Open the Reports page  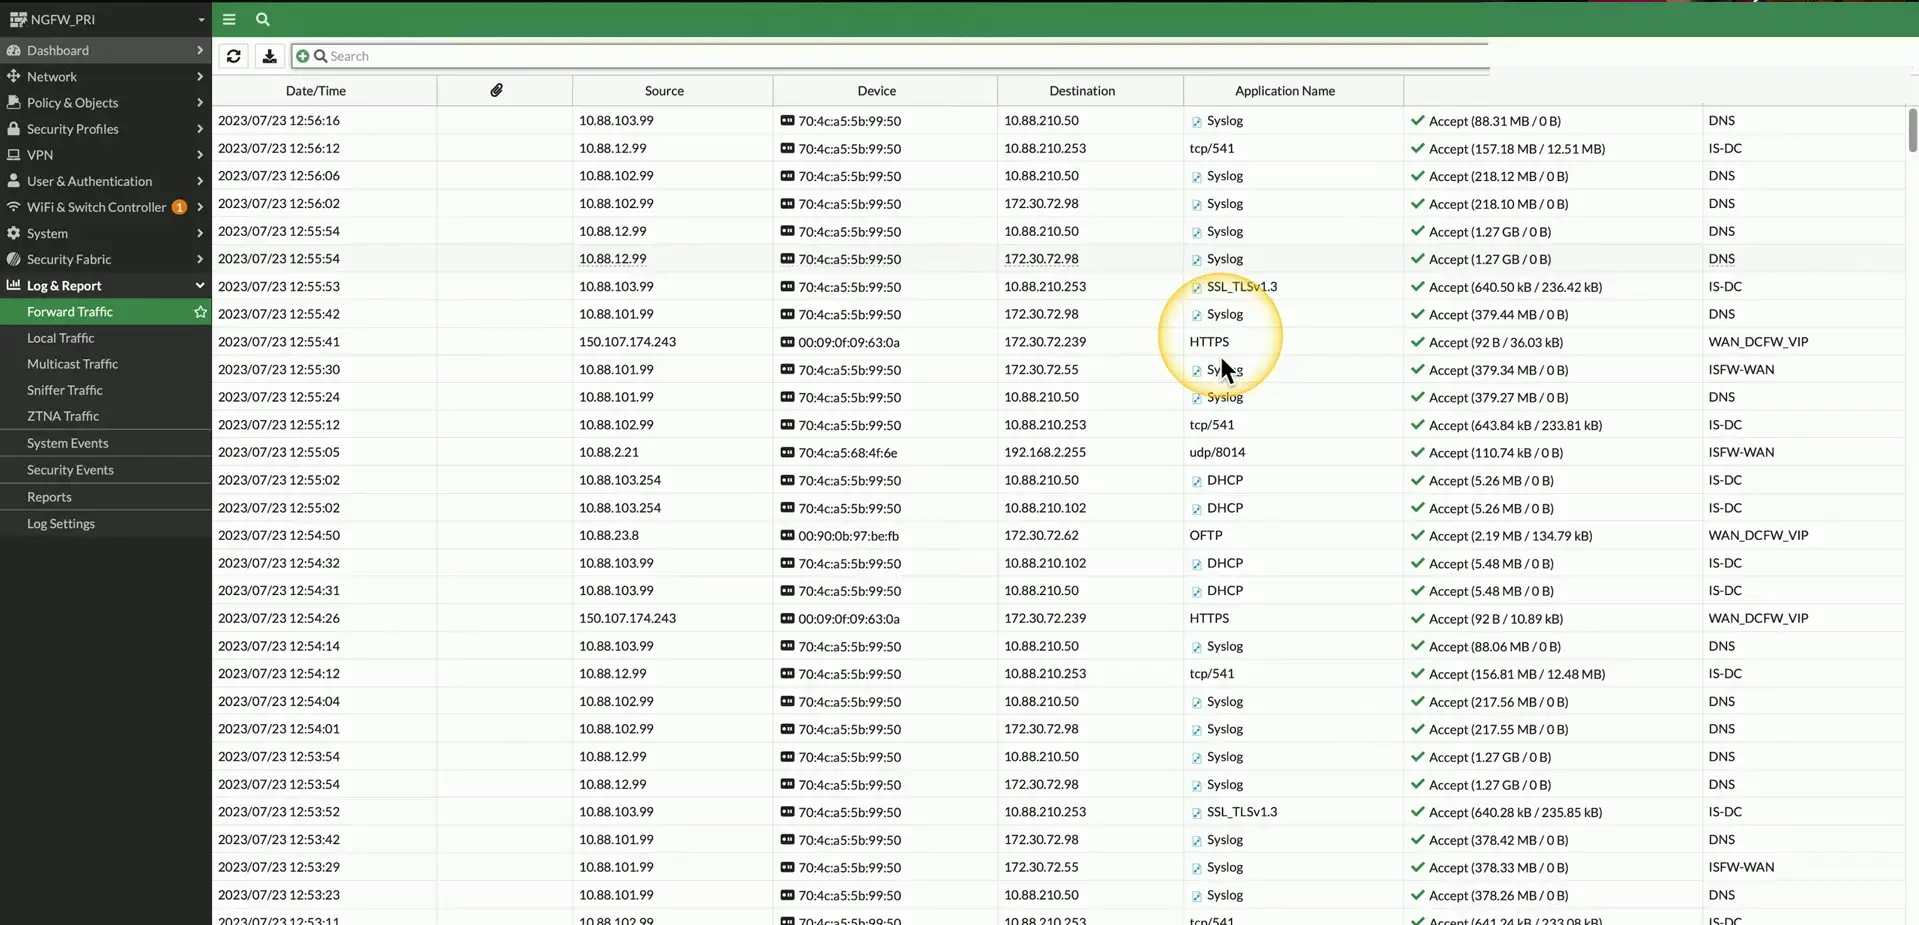(x=49, y=497)
